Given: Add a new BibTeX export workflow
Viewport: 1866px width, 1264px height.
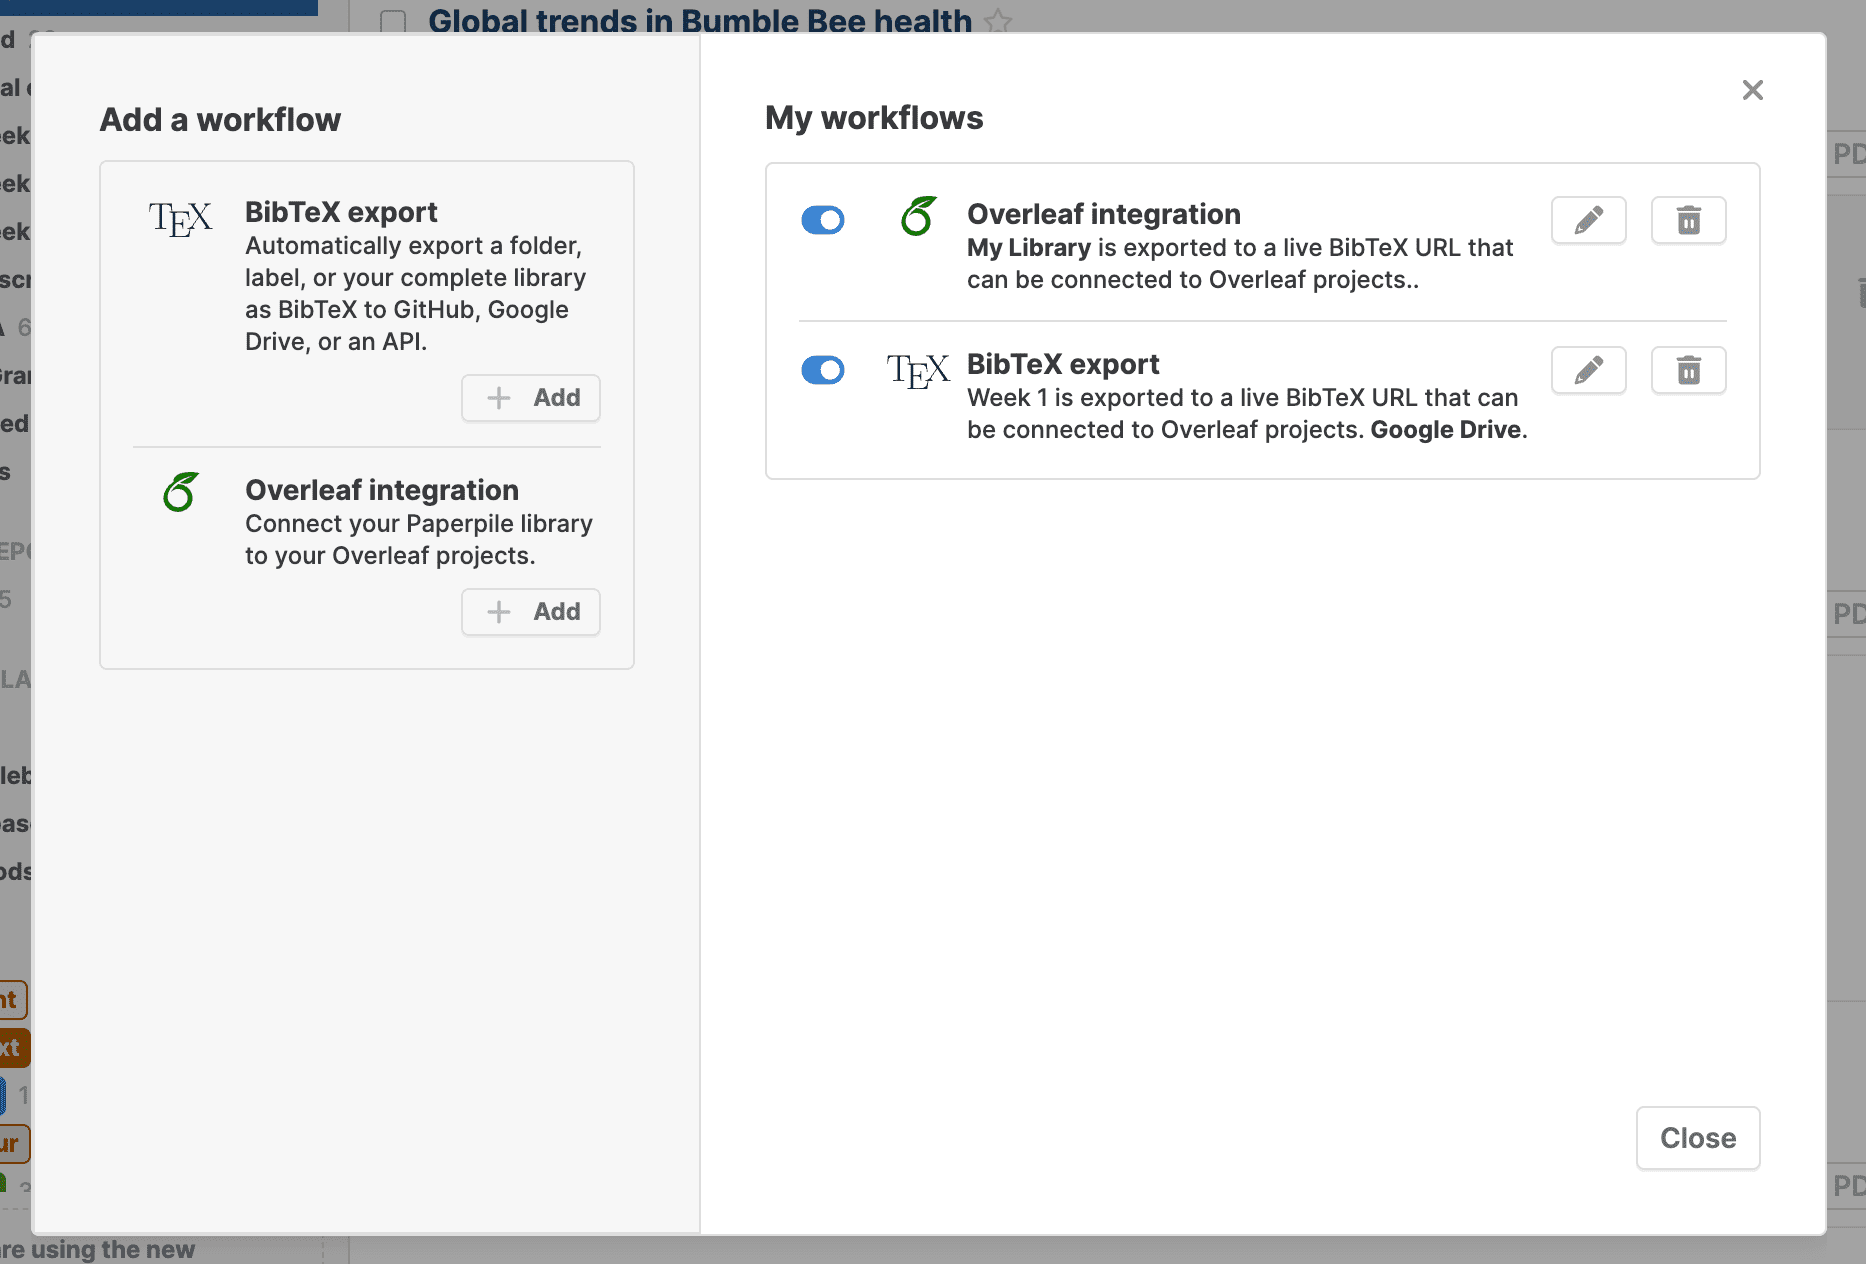Looking at the screenshot, I should click(x=531, y=398).
